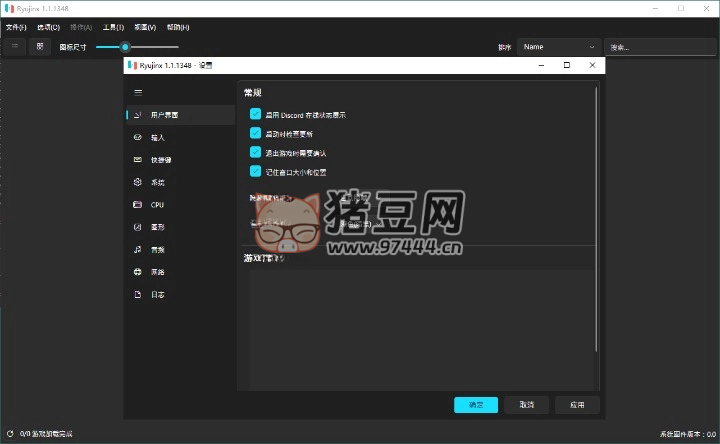This screenshot has height=444, width=720.
Task: Open the 音频 (Audio) music note icon
Action: pyautogui.click(x=137, y=250)
